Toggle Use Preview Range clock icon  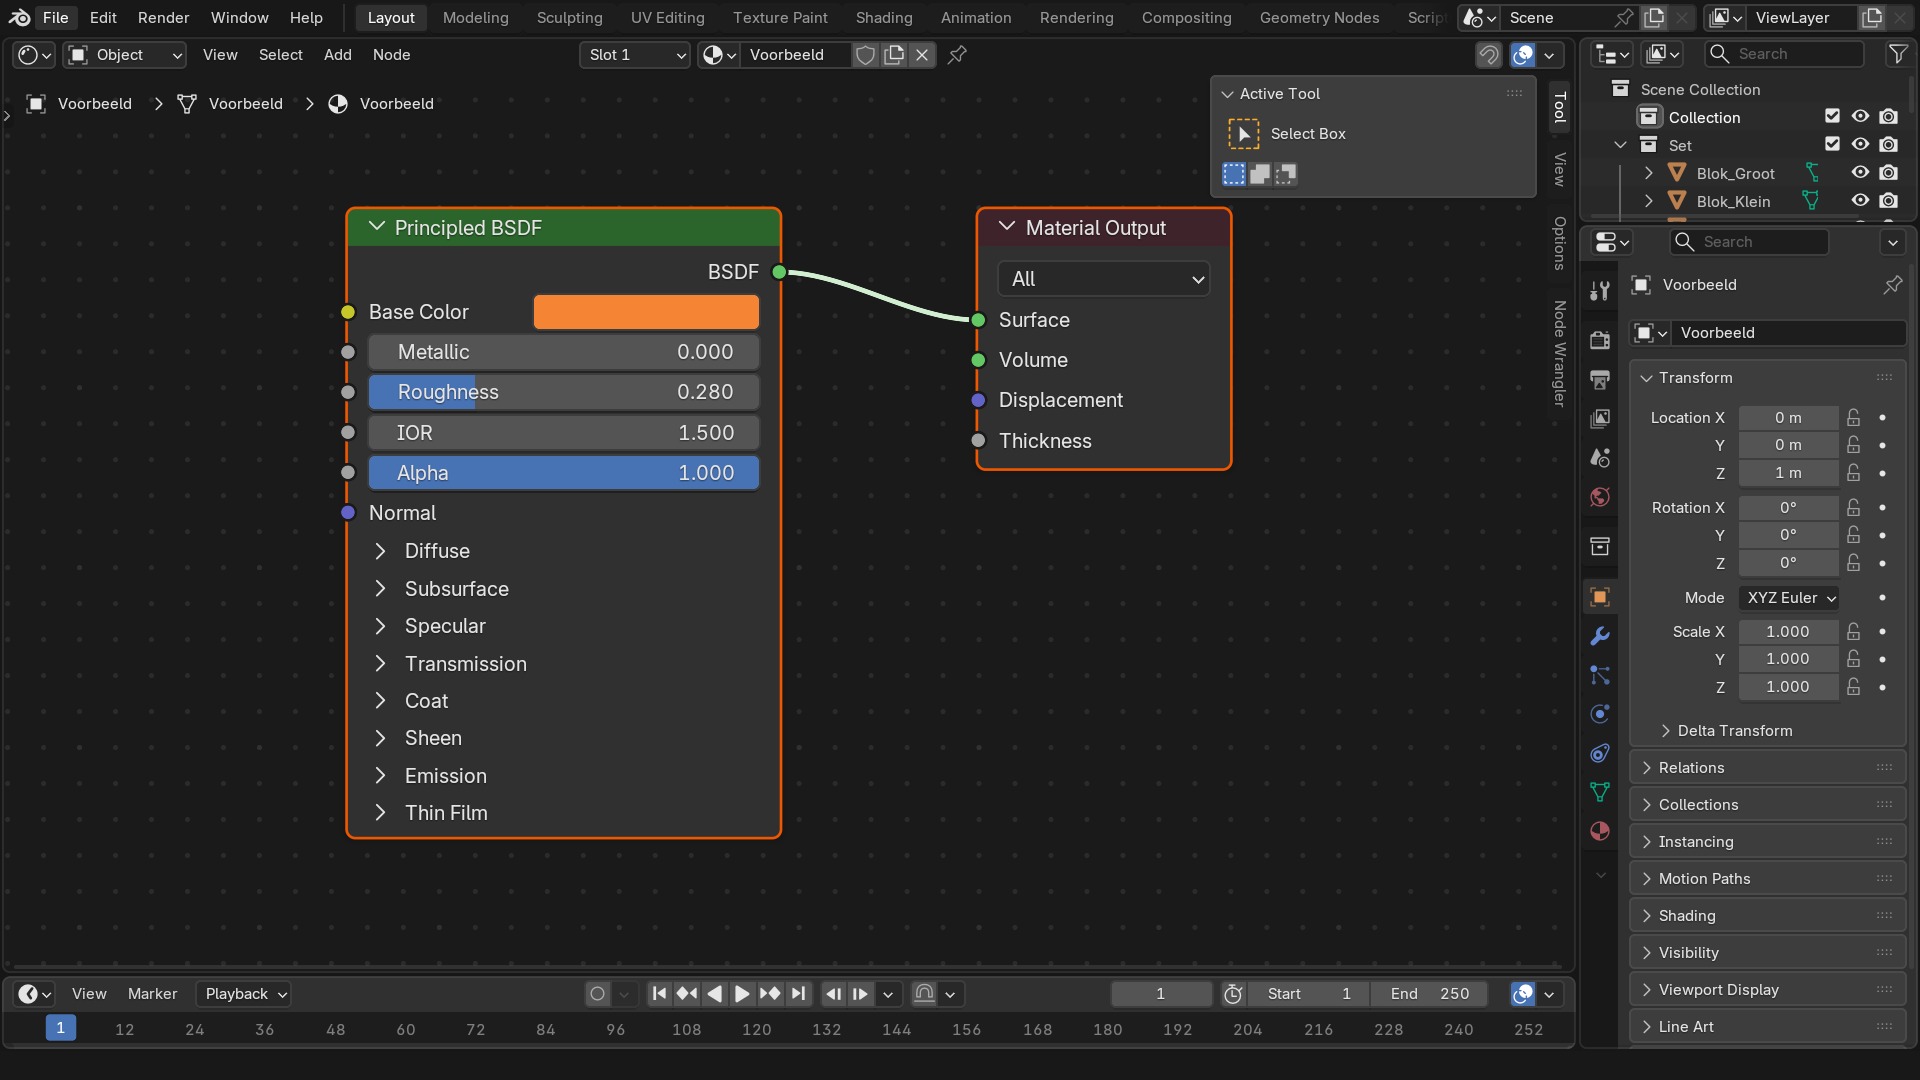pos(1233,994)
